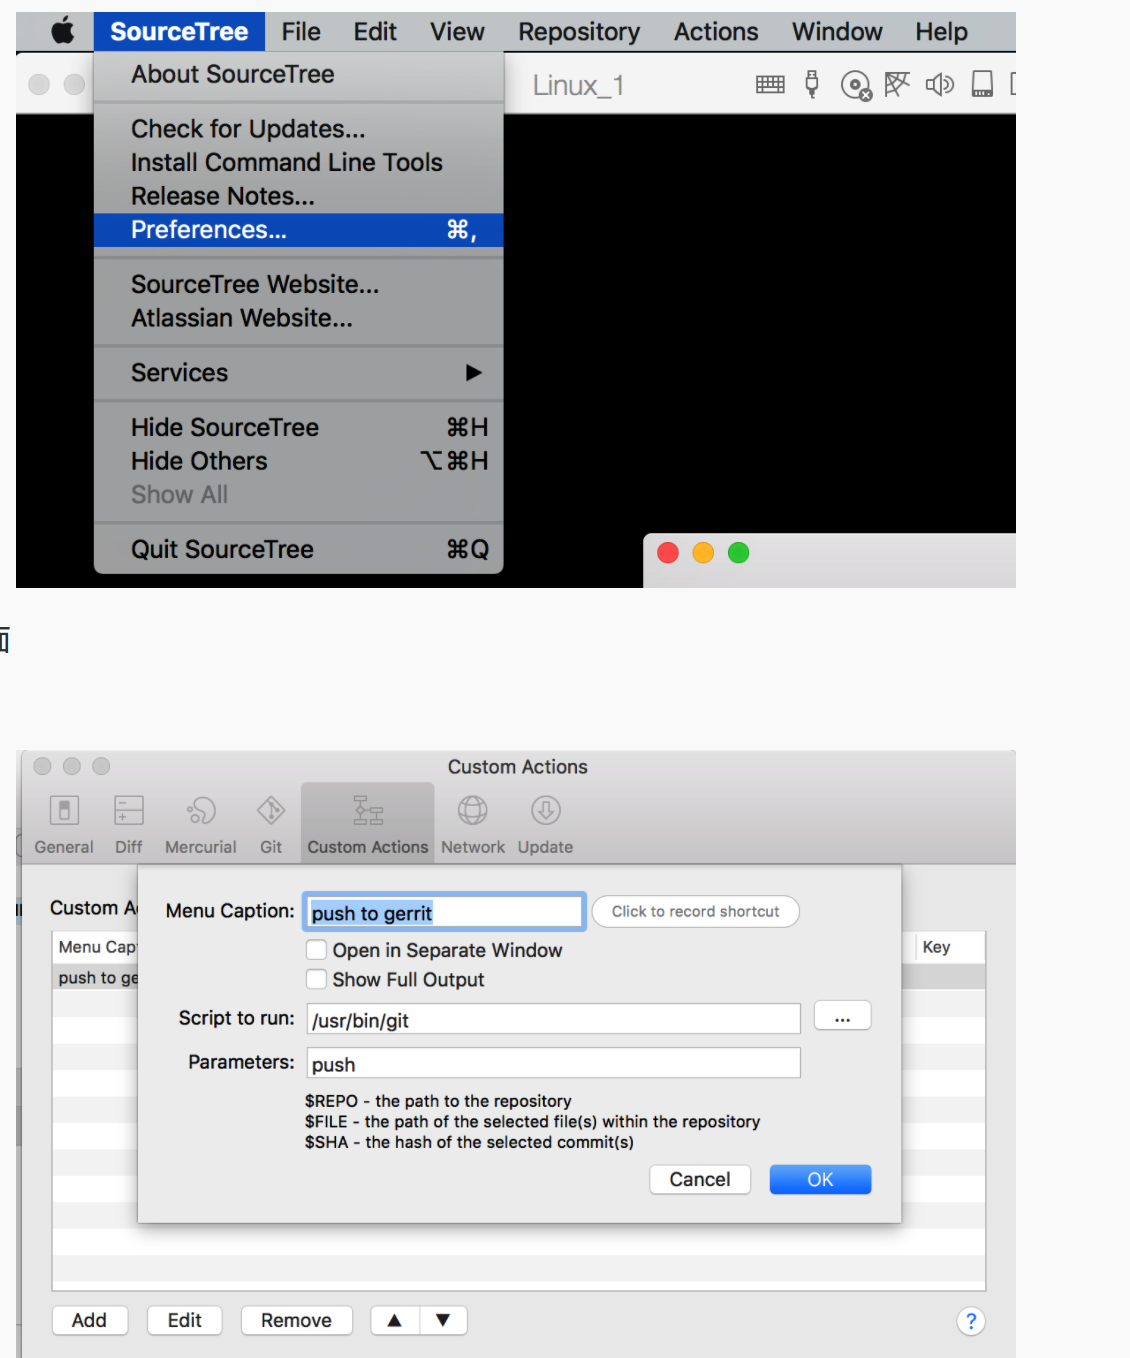The image size is (1130, 1358).
Task: Click the help question mark button
Action: click(971, 1321)
